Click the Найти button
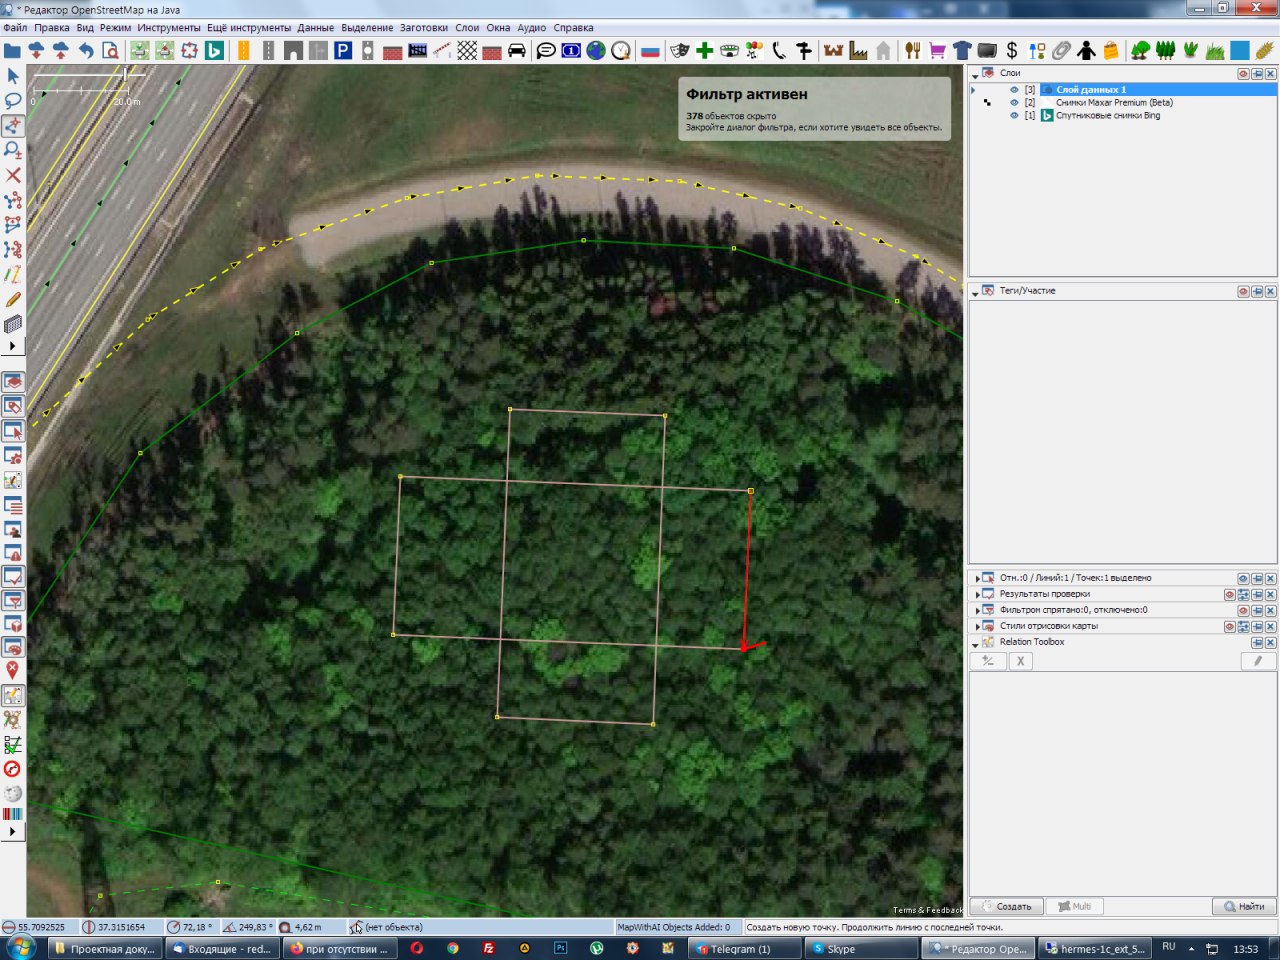This screenshot has width=1280, height=960. 1244,906
